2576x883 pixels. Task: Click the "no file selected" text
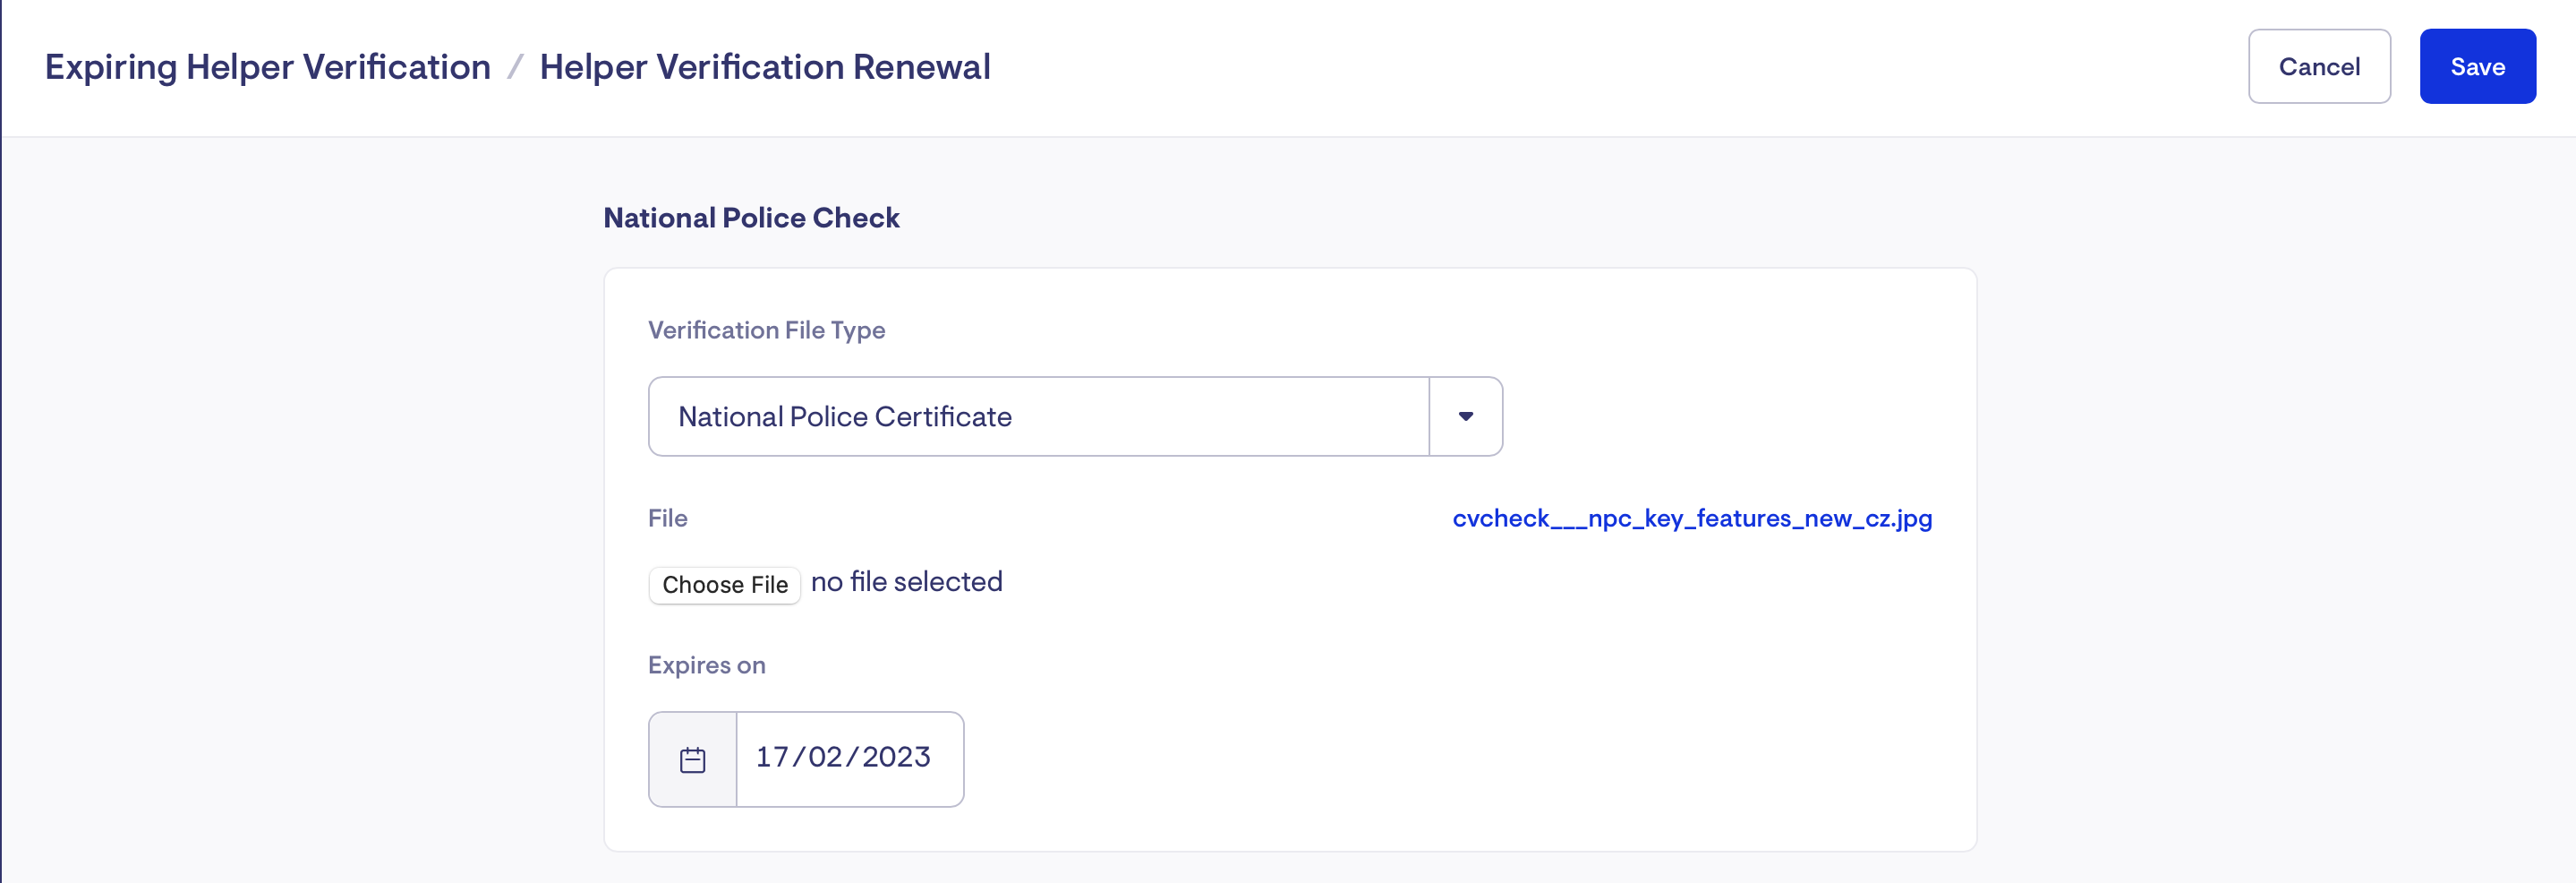pos(906,582)
